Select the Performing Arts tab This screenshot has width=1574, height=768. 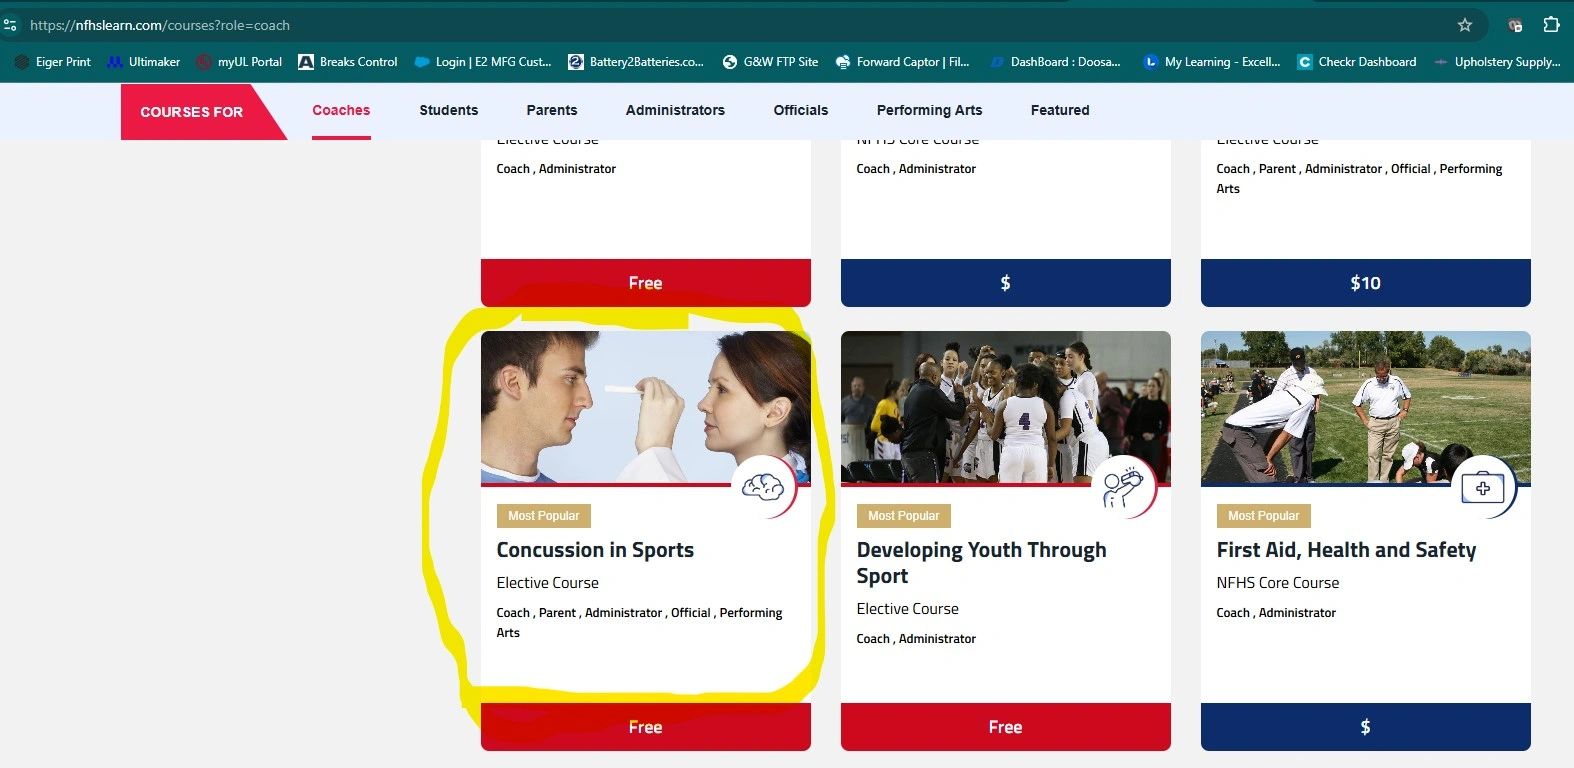929,110
